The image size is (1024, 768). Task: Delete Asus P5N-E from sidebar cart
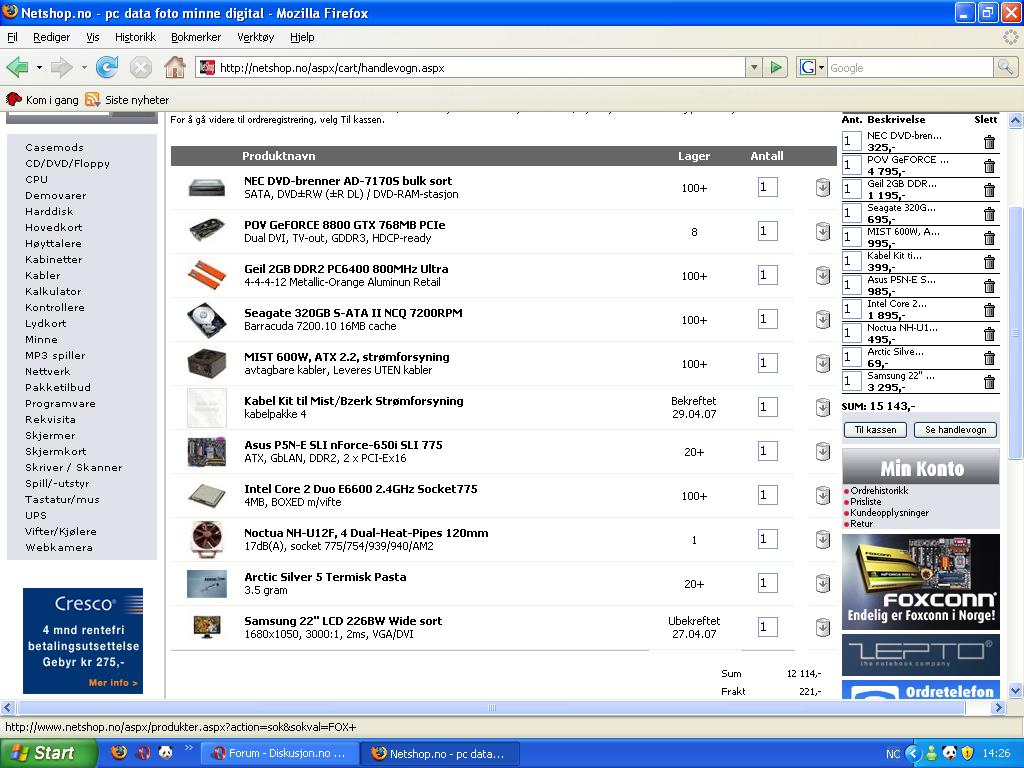989,286
